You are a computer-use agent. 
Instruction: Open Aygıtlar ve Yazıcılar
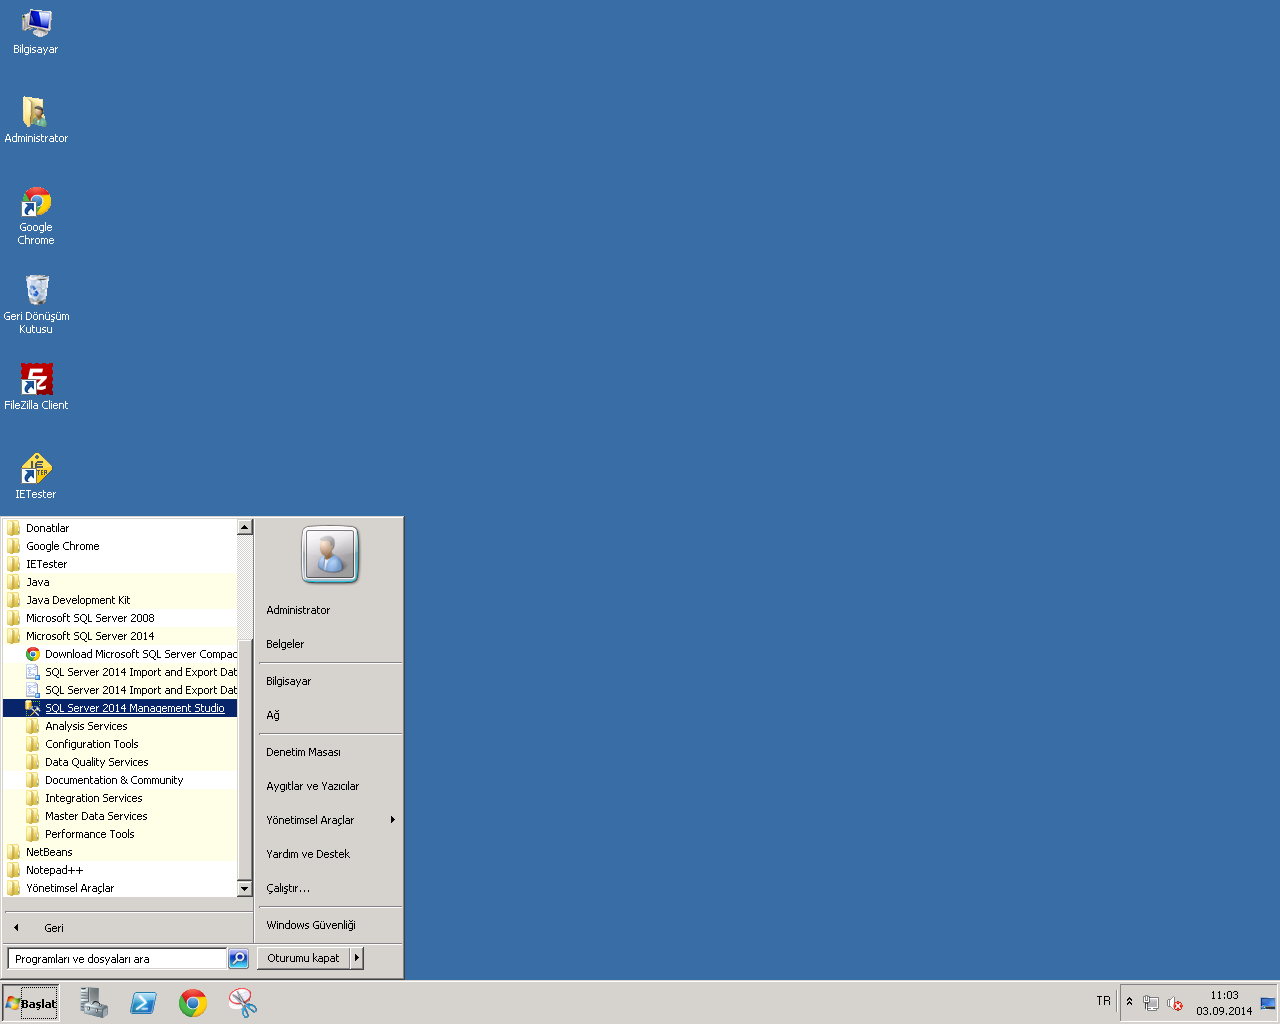[x=330, y=786]
